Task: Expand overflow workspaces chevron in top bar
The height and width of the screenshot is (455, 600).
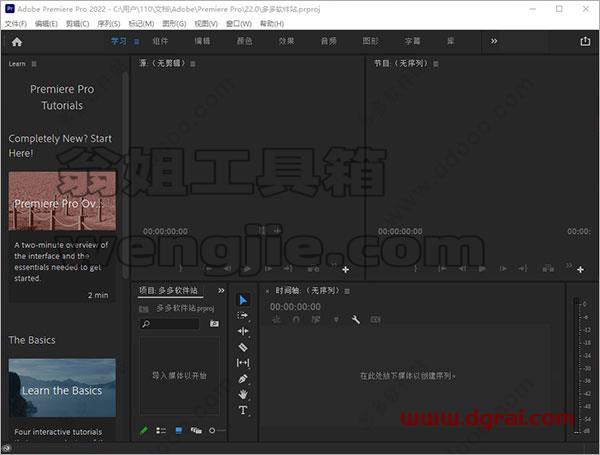Action: click(x=494, y=41)
